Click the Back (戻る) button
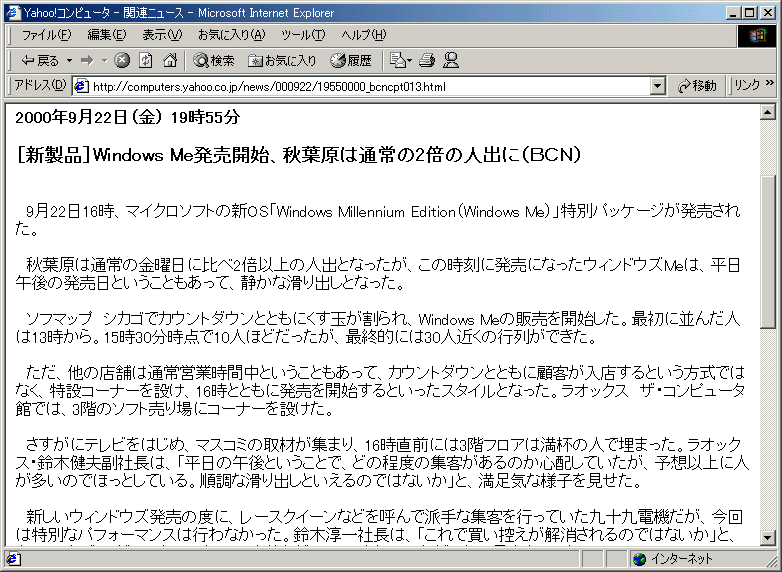Viewport: 782px width, 572px height. (40, 61)
